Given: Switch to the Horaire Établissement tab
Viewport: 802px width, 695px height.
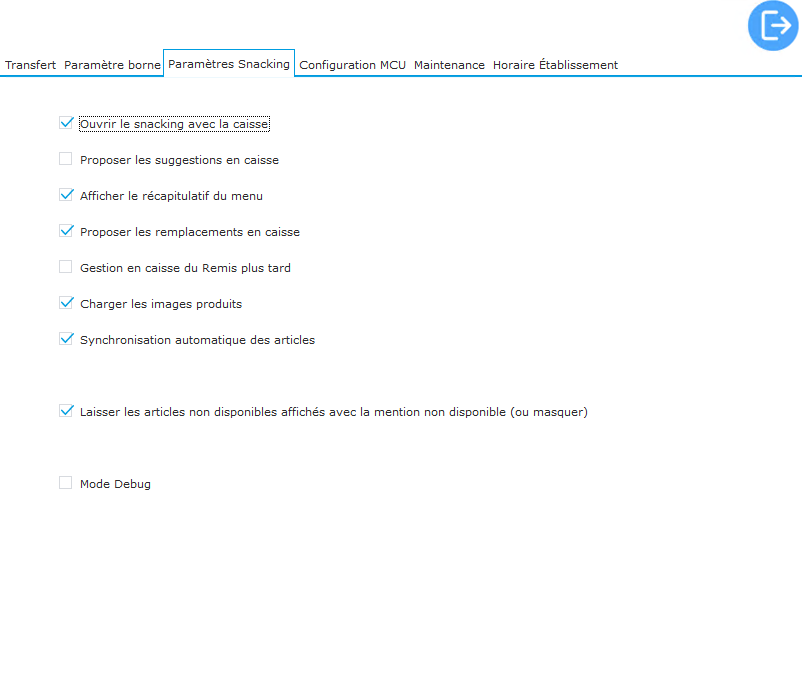Looking at the screenshot, I should (555, 65).
